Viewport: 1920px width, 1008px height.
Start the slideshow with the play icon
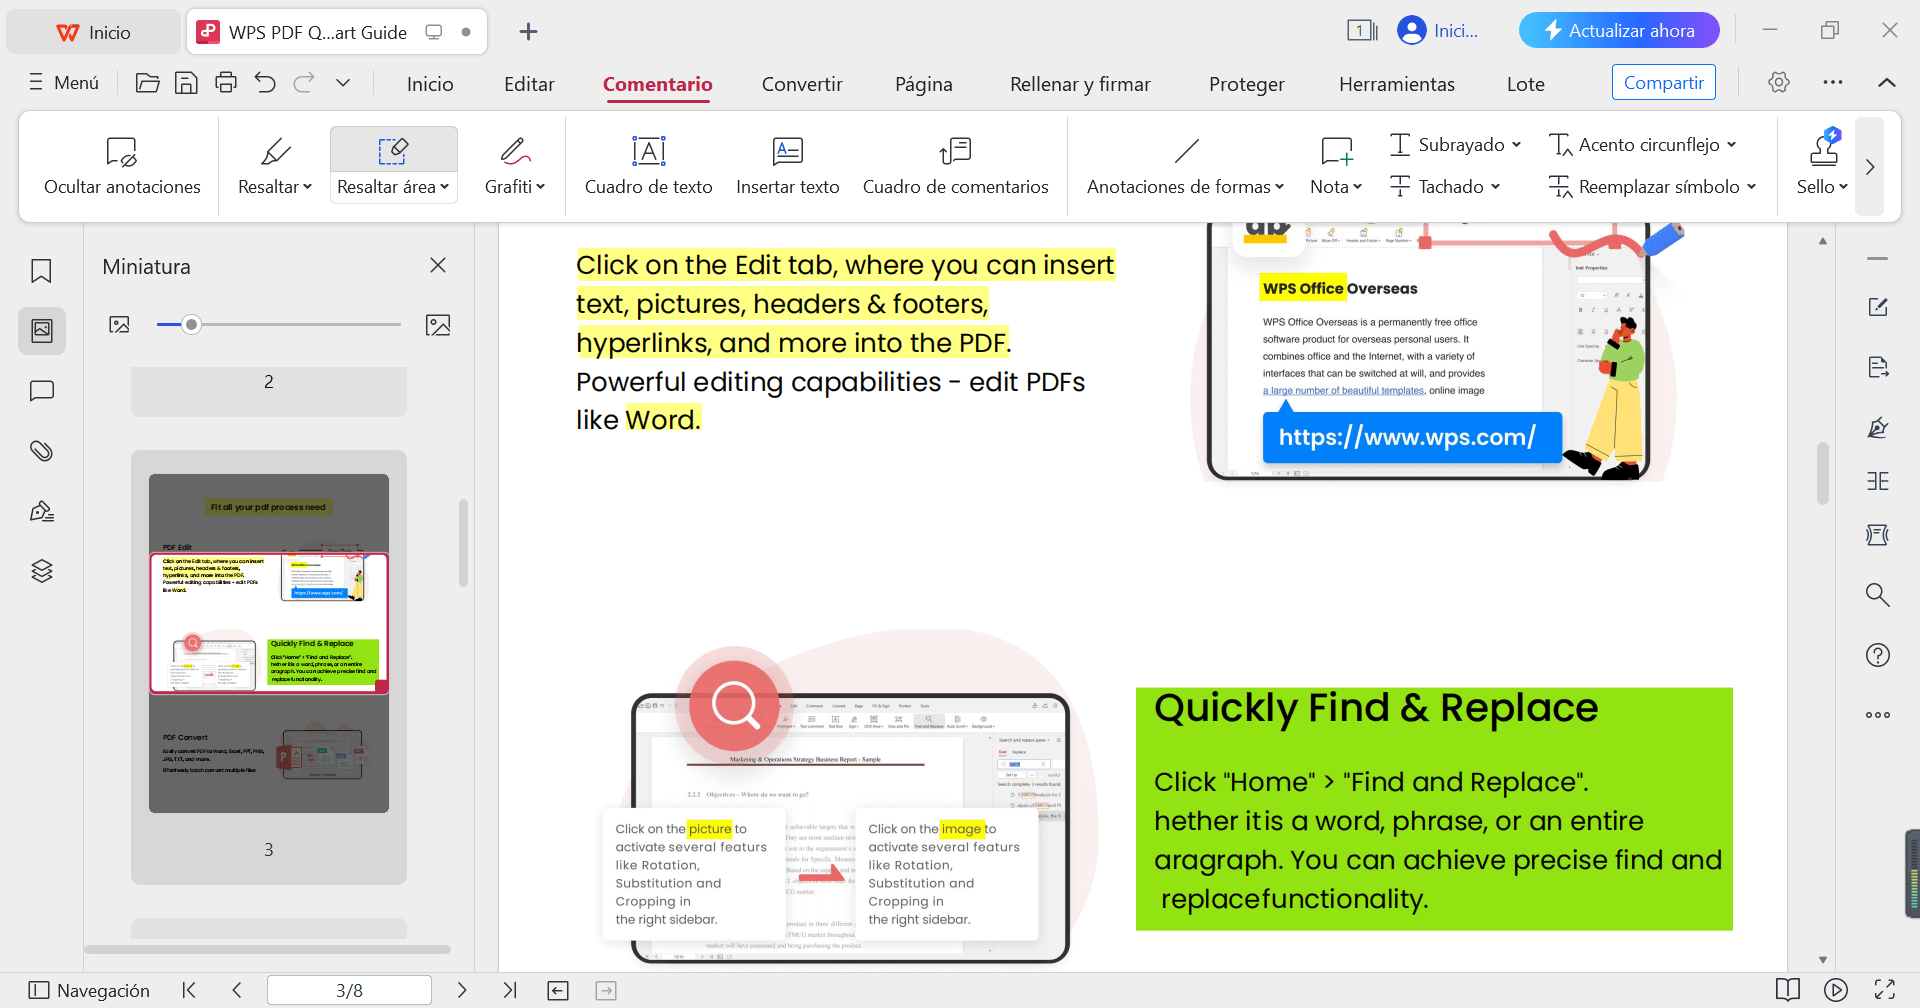1836,990
